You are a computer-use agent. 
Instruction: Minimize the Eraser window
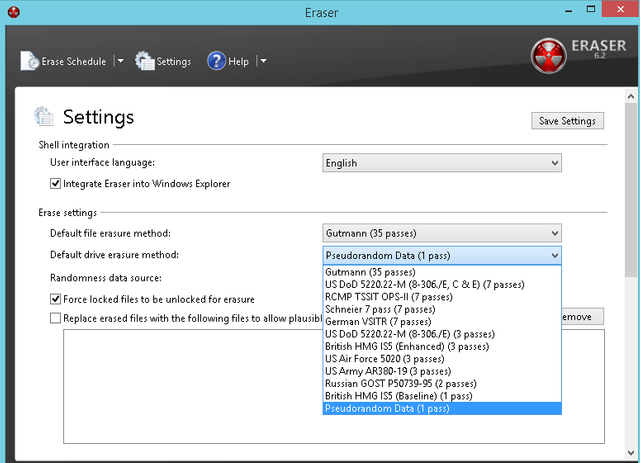569,10
